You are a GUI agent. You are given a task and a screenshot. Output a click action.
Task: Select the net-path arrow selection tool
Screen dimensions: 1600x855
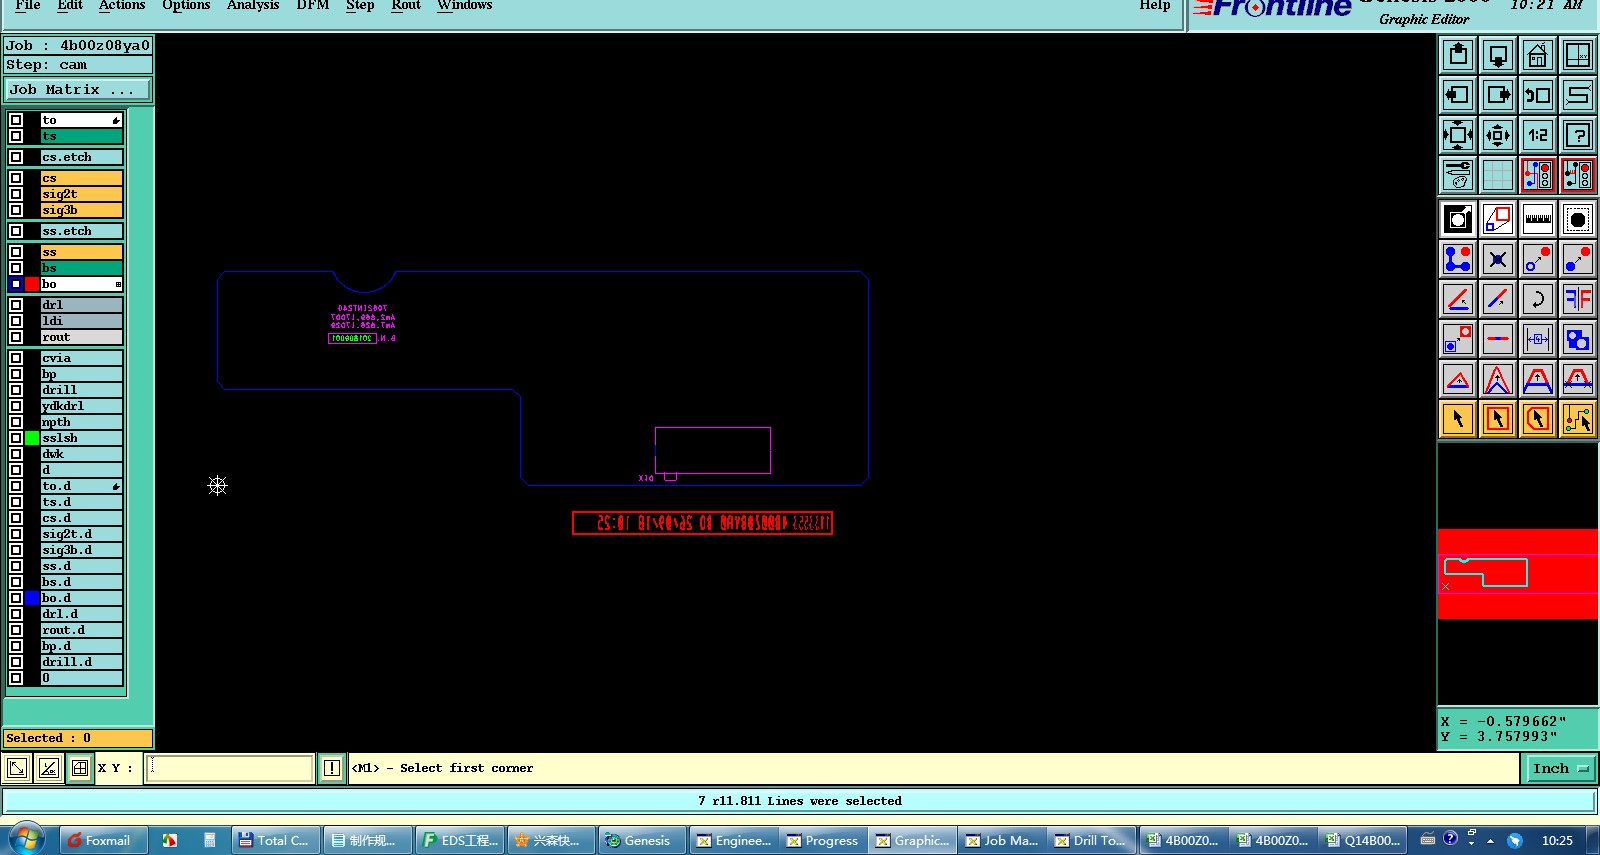1578,419
